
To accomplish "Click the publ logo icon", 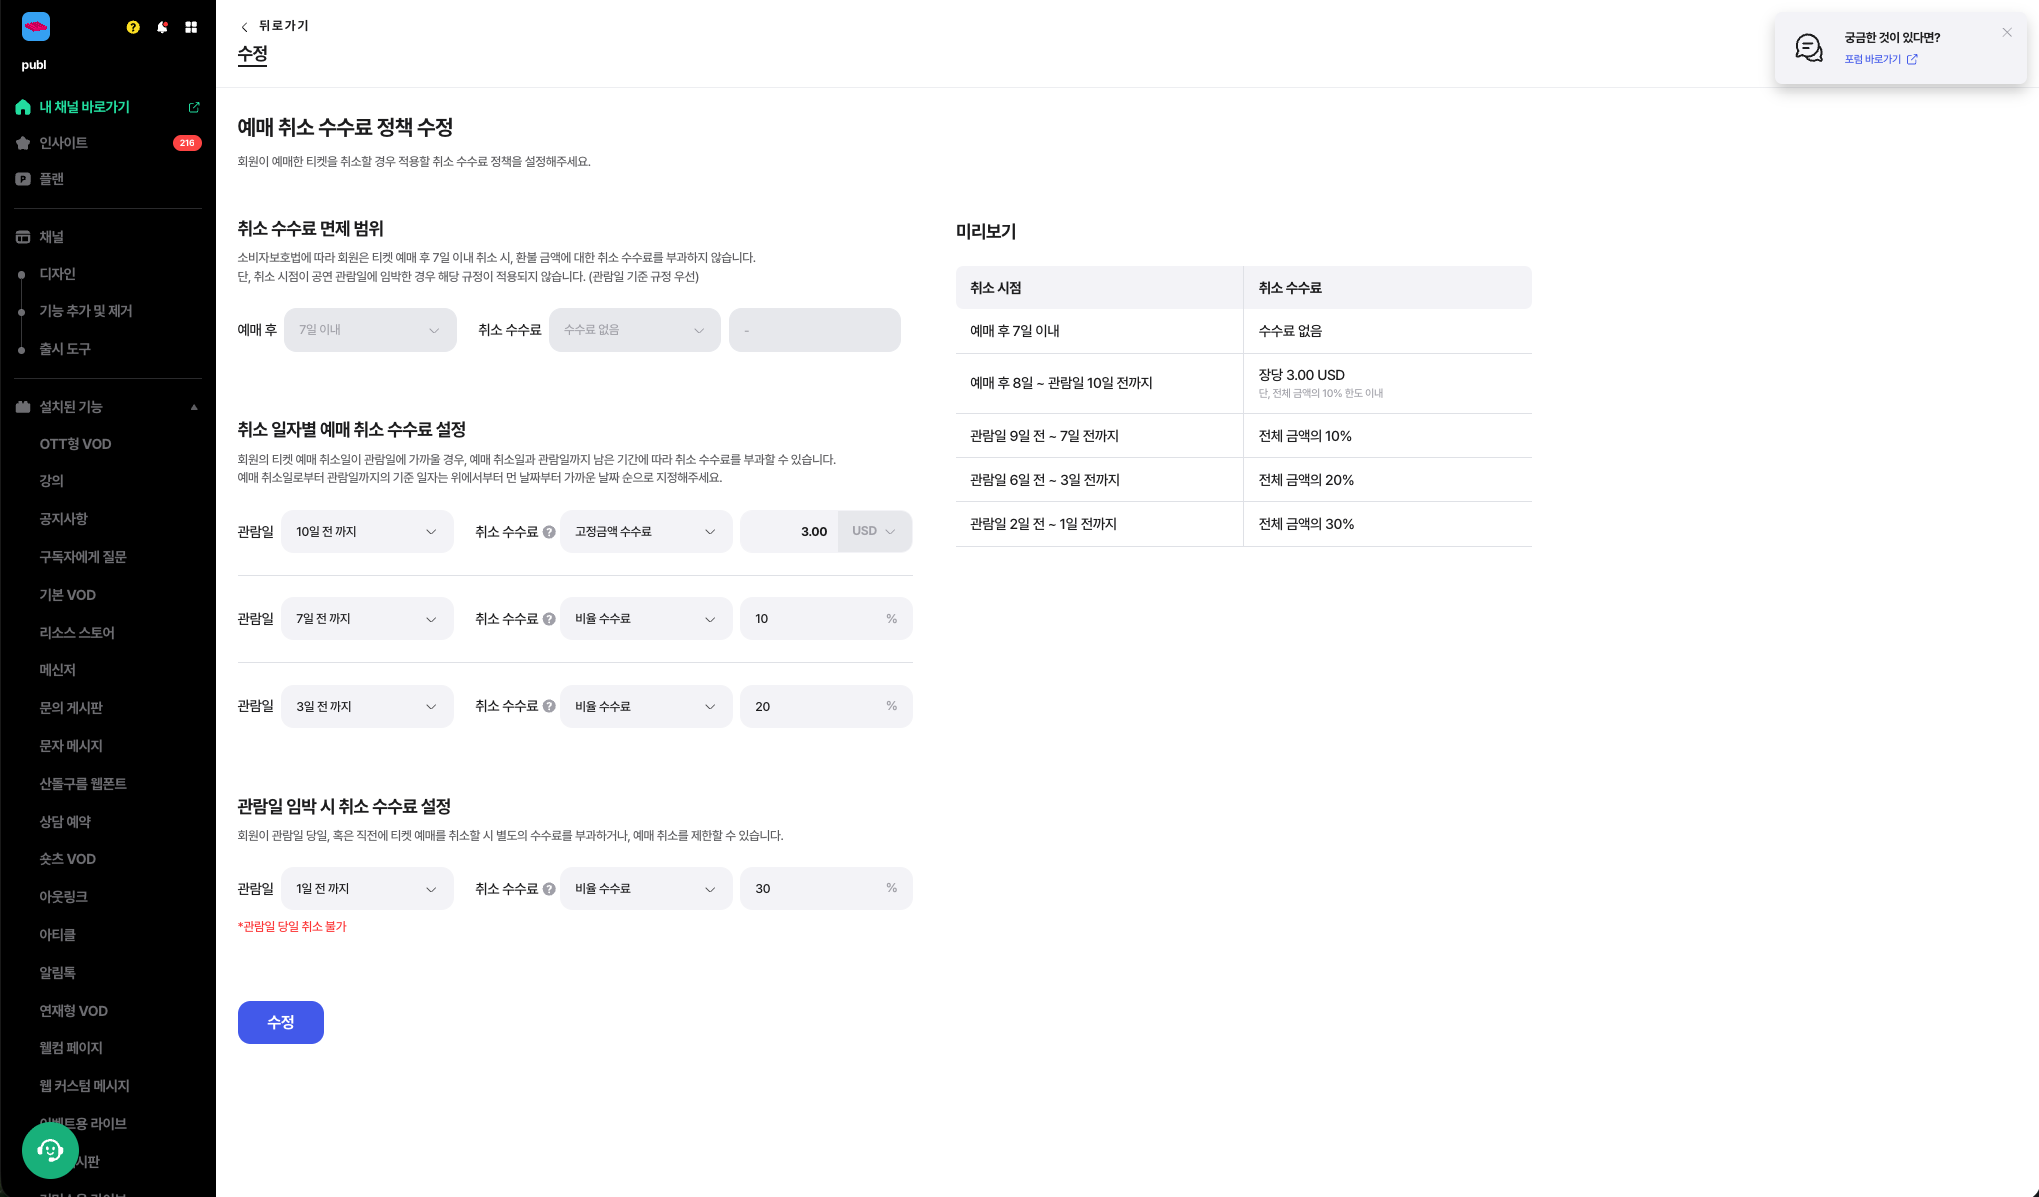I will 36,27.
